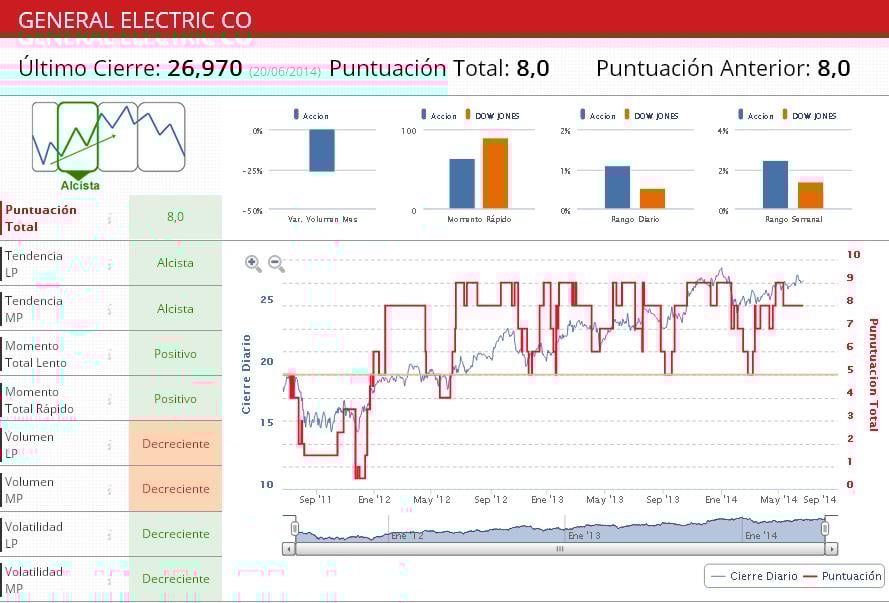Click the Sep '12 x-axis label

click(x=491, y=499)
